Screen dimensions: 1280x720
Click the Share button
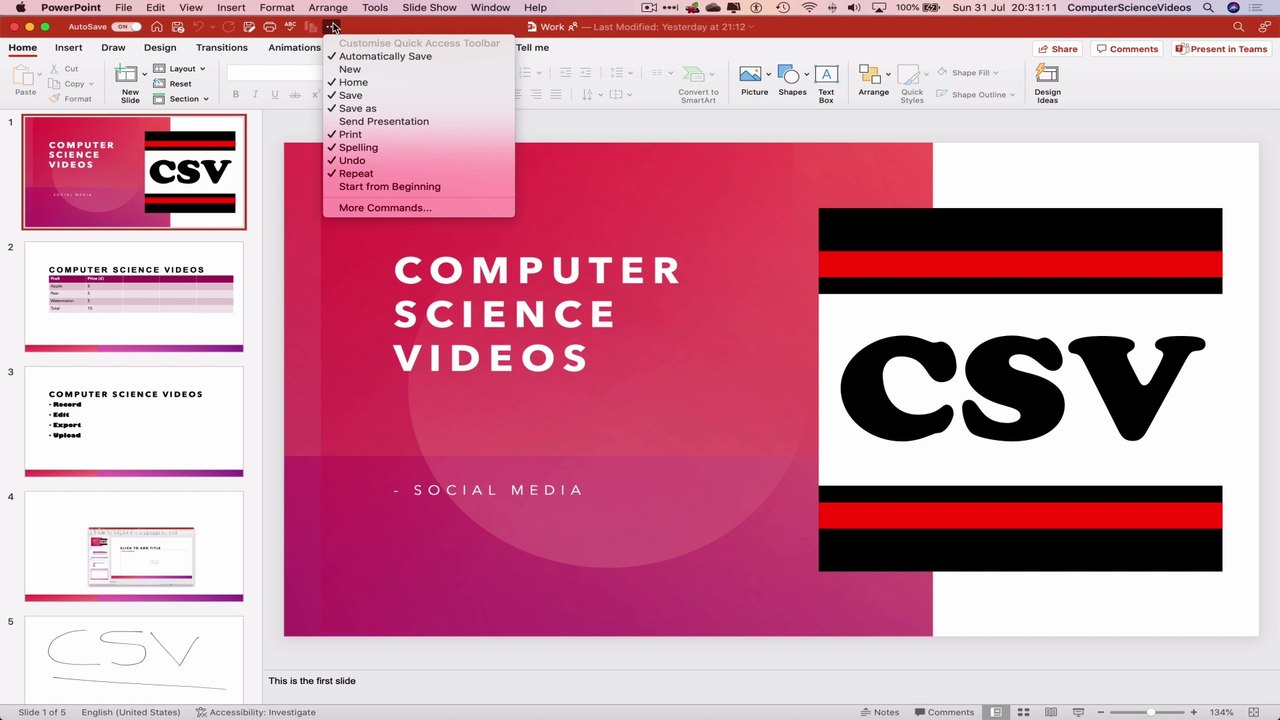(1058, 49)
